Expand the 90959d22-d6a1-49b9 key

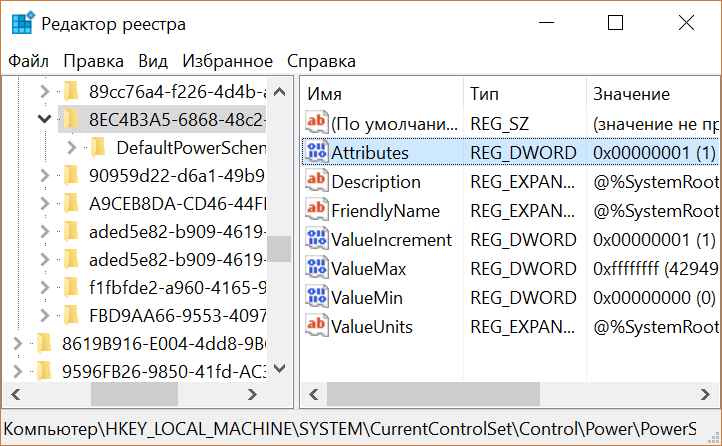45,175
